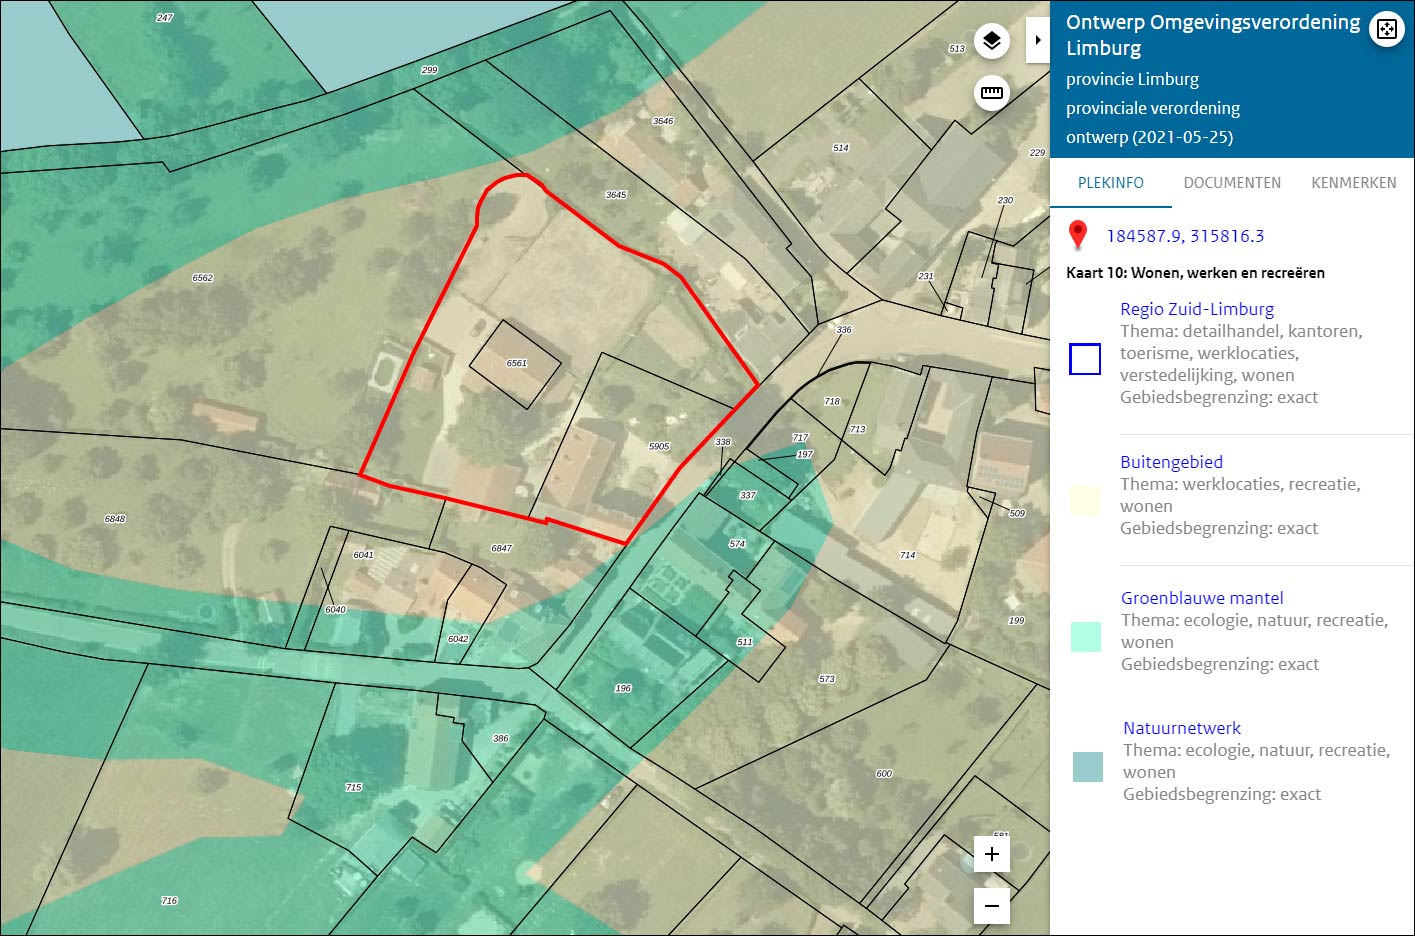Click the Groenblauwe mantel mint swatch
The height and width of the screenshot is (936, 1415).
point(1085,637)
